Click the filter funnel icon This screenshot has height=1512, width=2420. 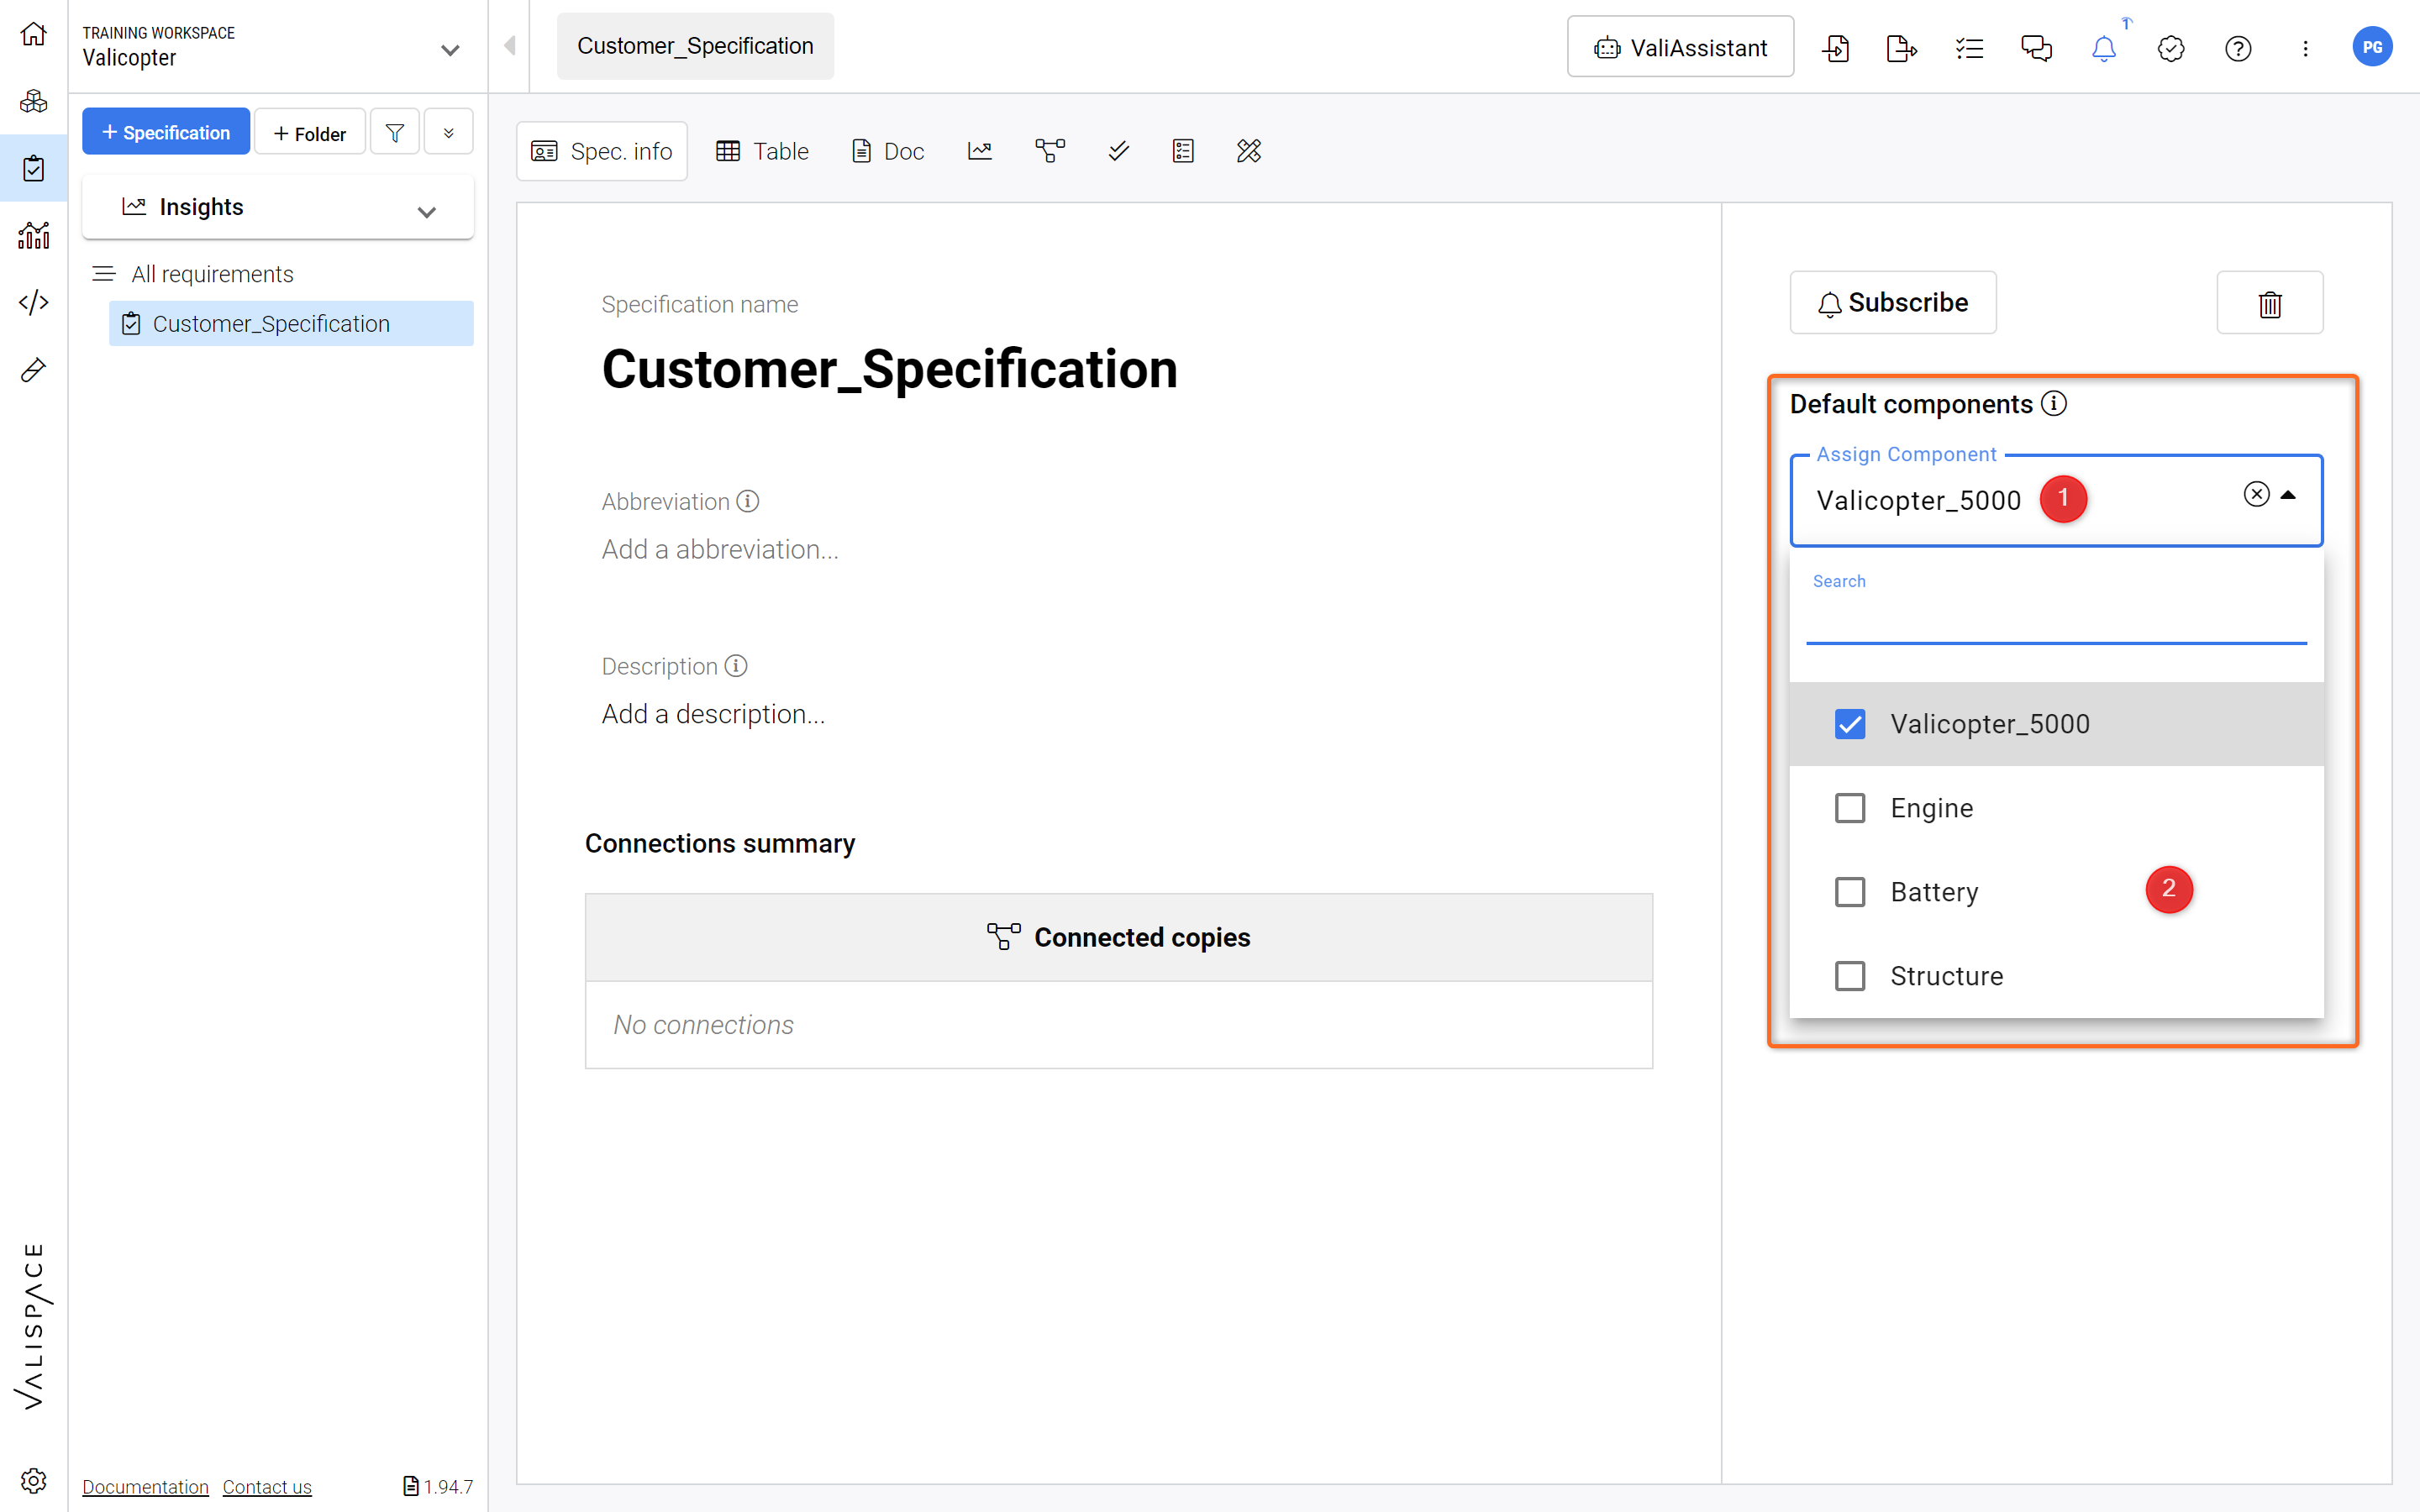[x=395, y=132]
